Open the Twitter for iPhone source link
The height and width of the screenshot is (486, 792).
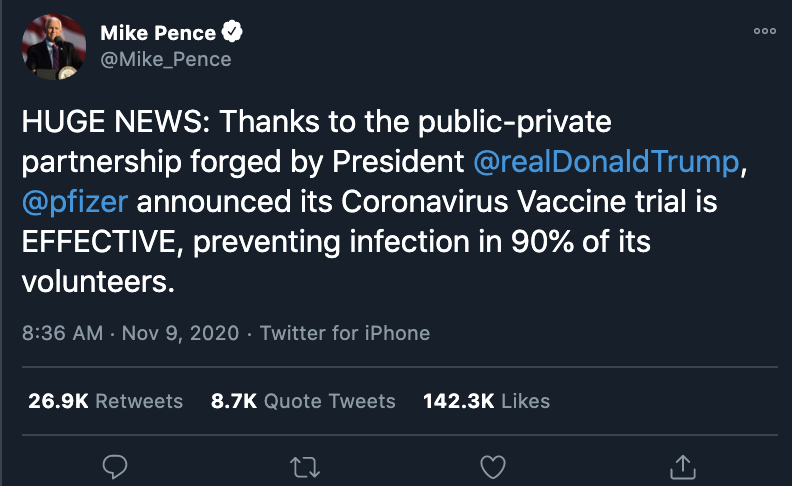[x=345, y=333]
